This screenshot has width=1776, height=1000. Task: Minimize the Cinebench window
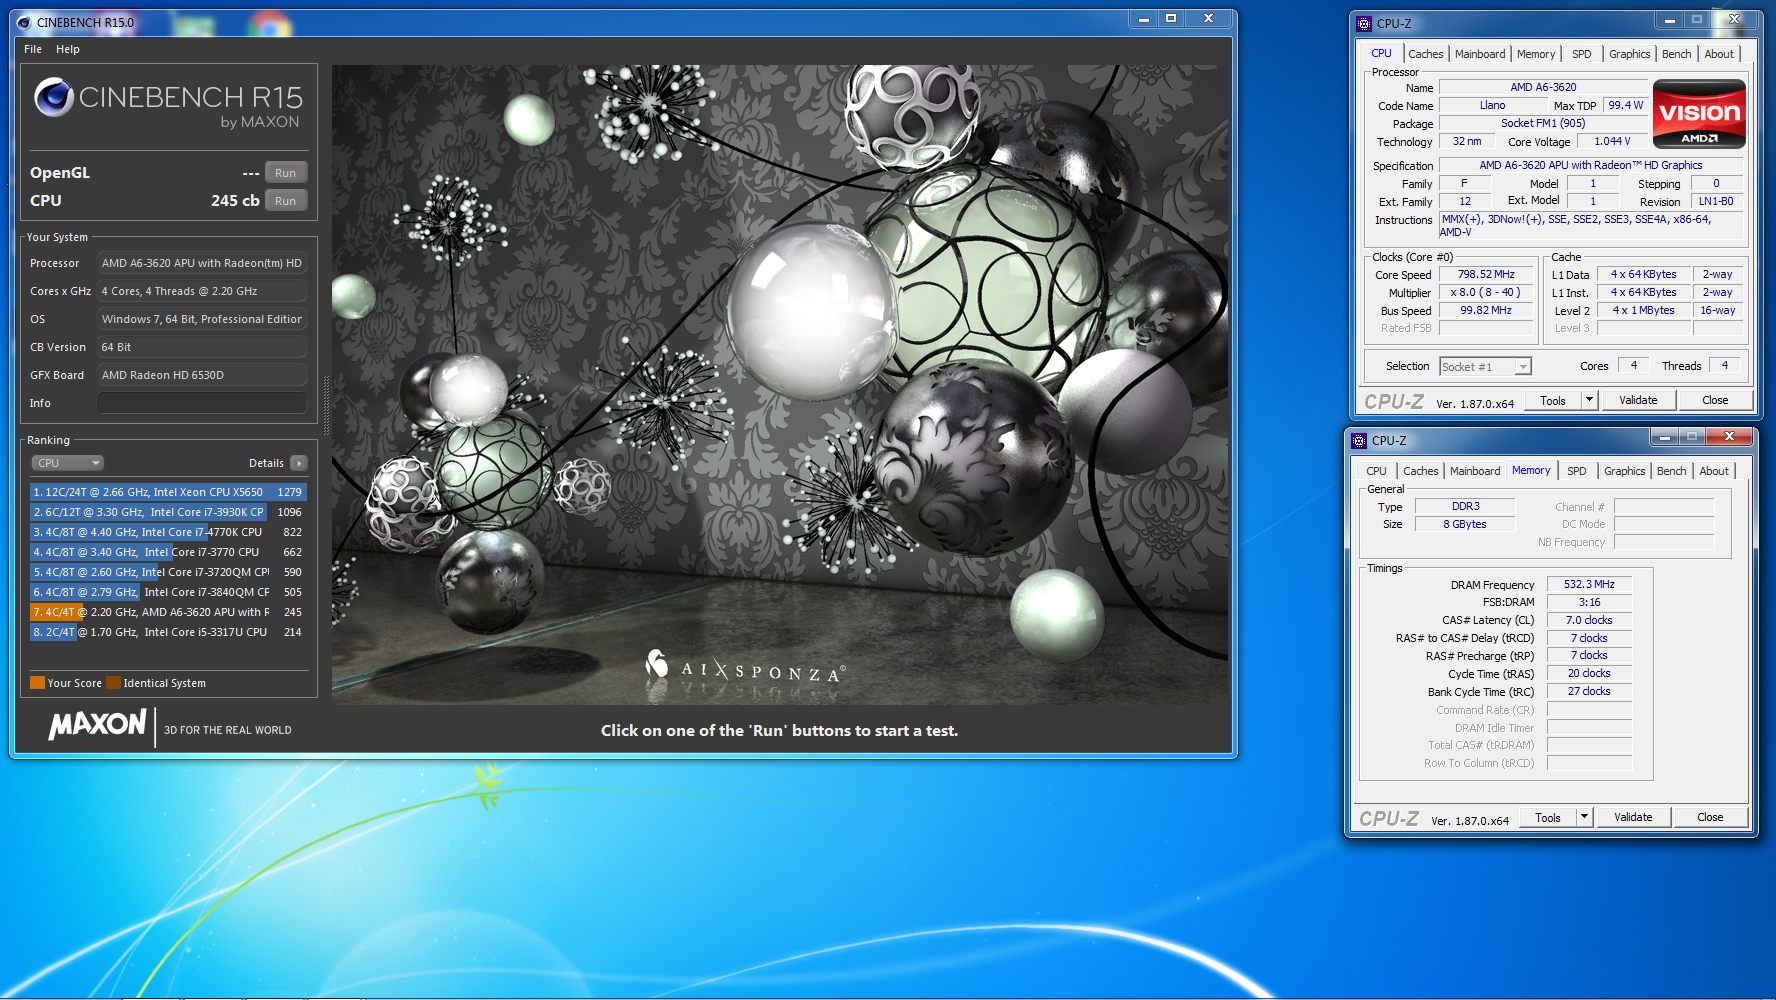1144,18
